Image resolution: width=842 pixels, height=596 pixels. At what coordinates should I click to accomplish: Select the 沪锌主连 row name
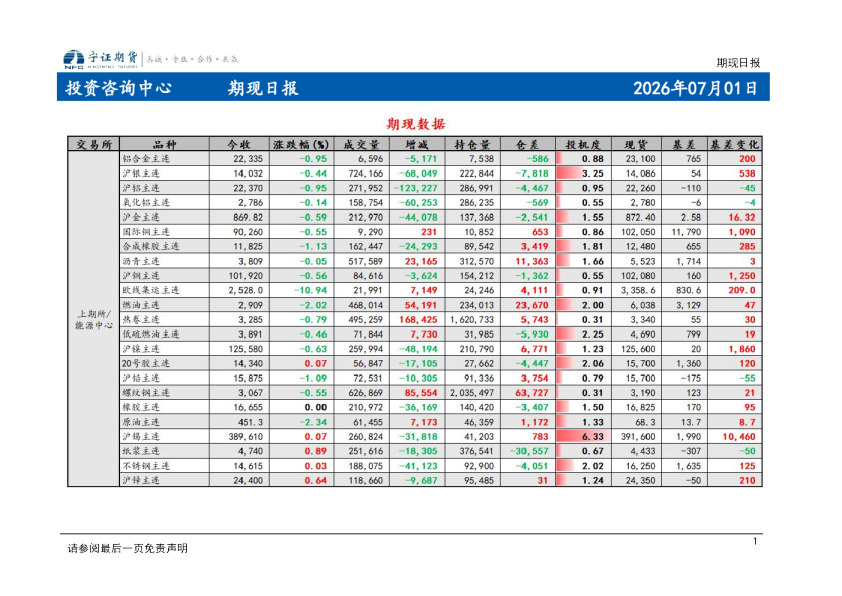pos(141,481)
